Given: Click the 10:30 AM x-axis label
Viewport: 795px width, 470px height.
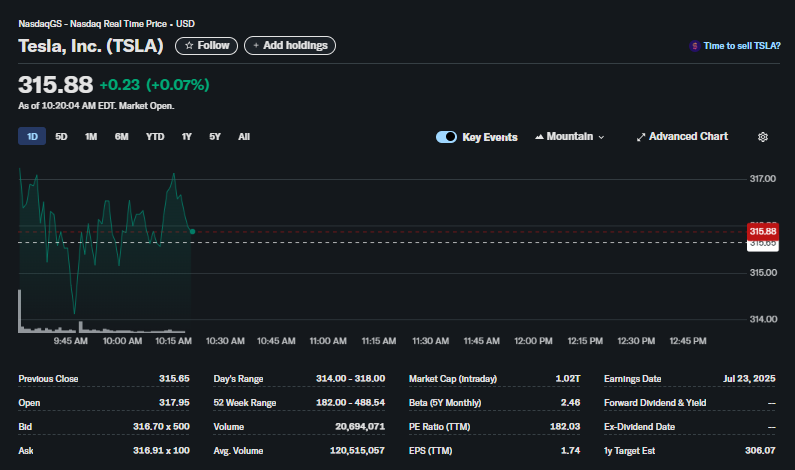Looking at the screenshot, I should click(225, 341).
